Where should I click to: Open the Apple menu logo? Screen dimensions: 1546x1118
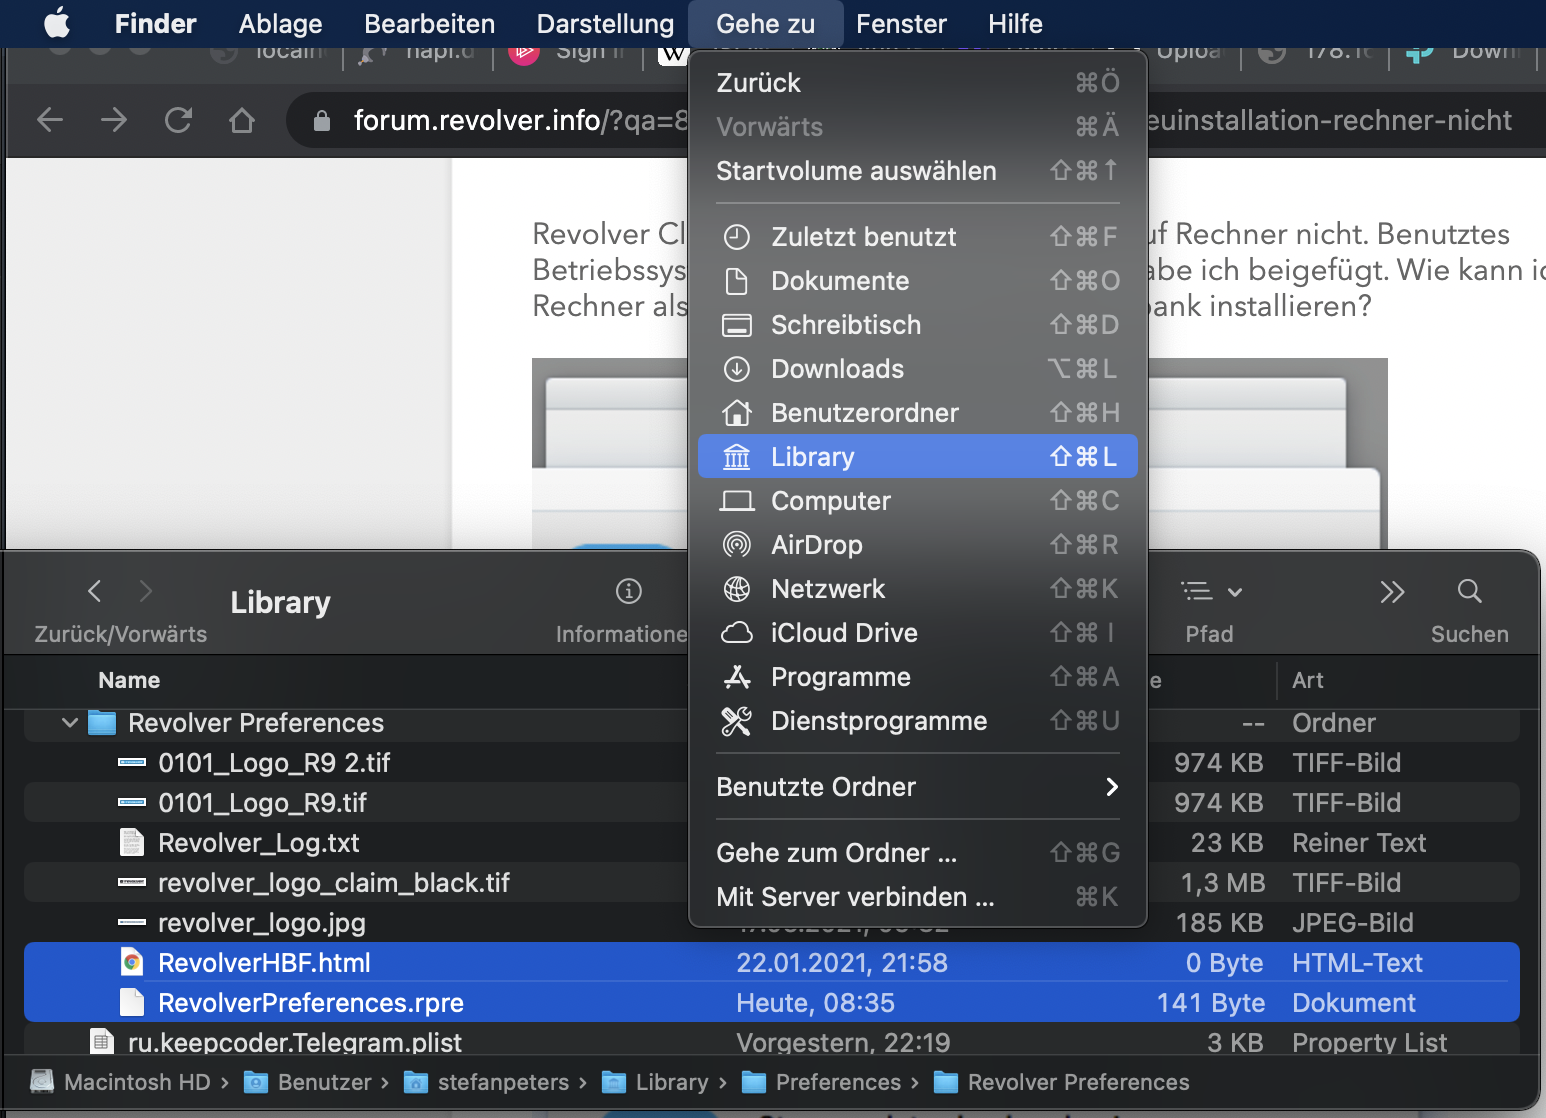(57, 23)
